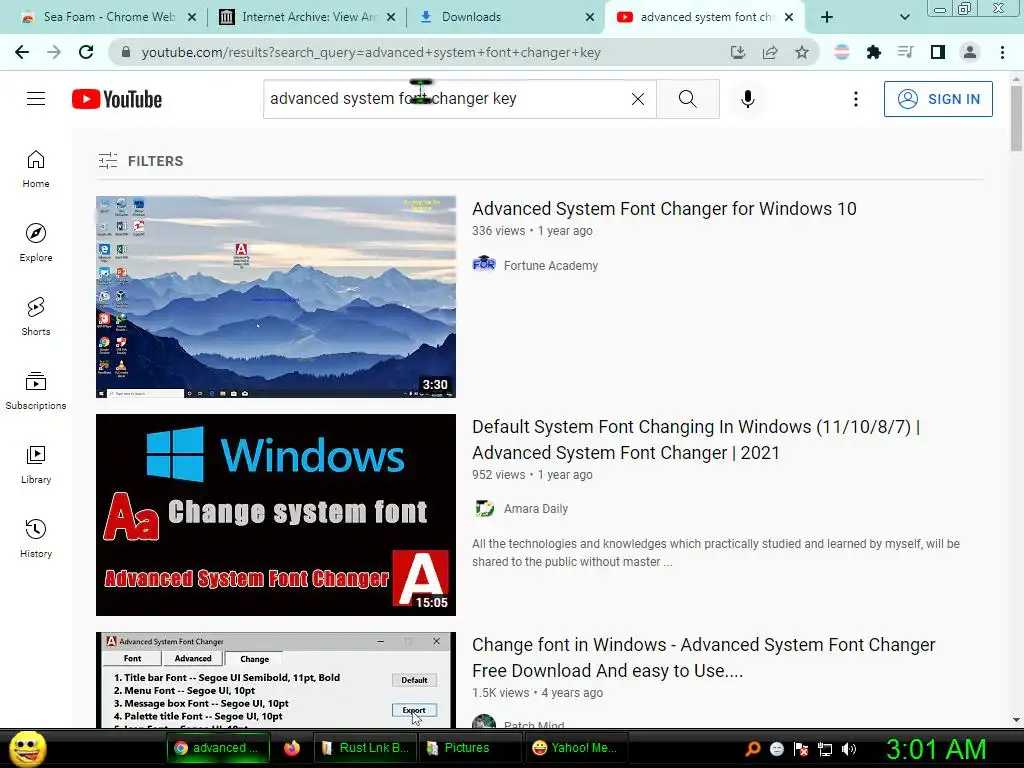
Task: Click the magnifier tray icon
Action: (x=753, y=749)
